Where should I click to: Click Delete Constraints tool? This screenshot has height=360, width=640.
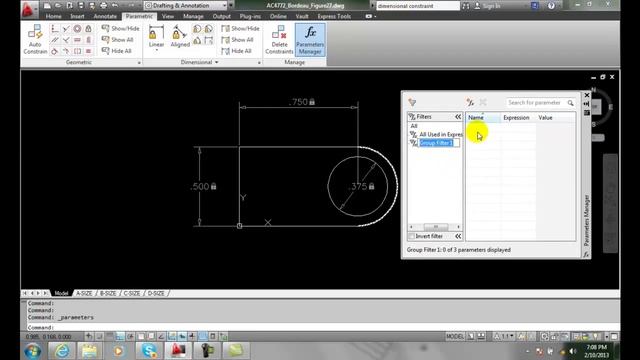pos(279,40)
